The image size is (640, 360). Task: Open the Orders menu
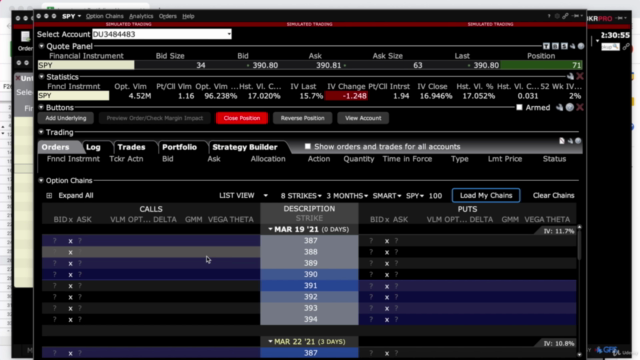167,16
